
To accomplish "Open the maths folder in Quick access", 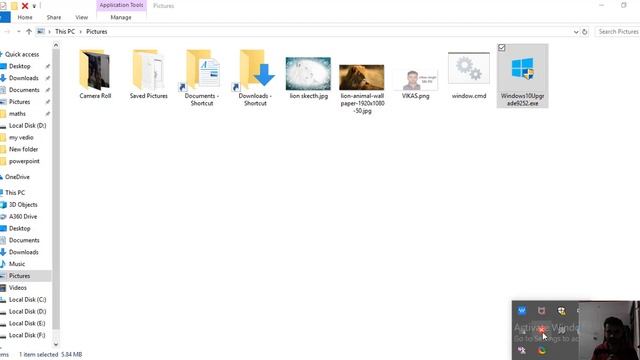I will [x=17, y=113].
